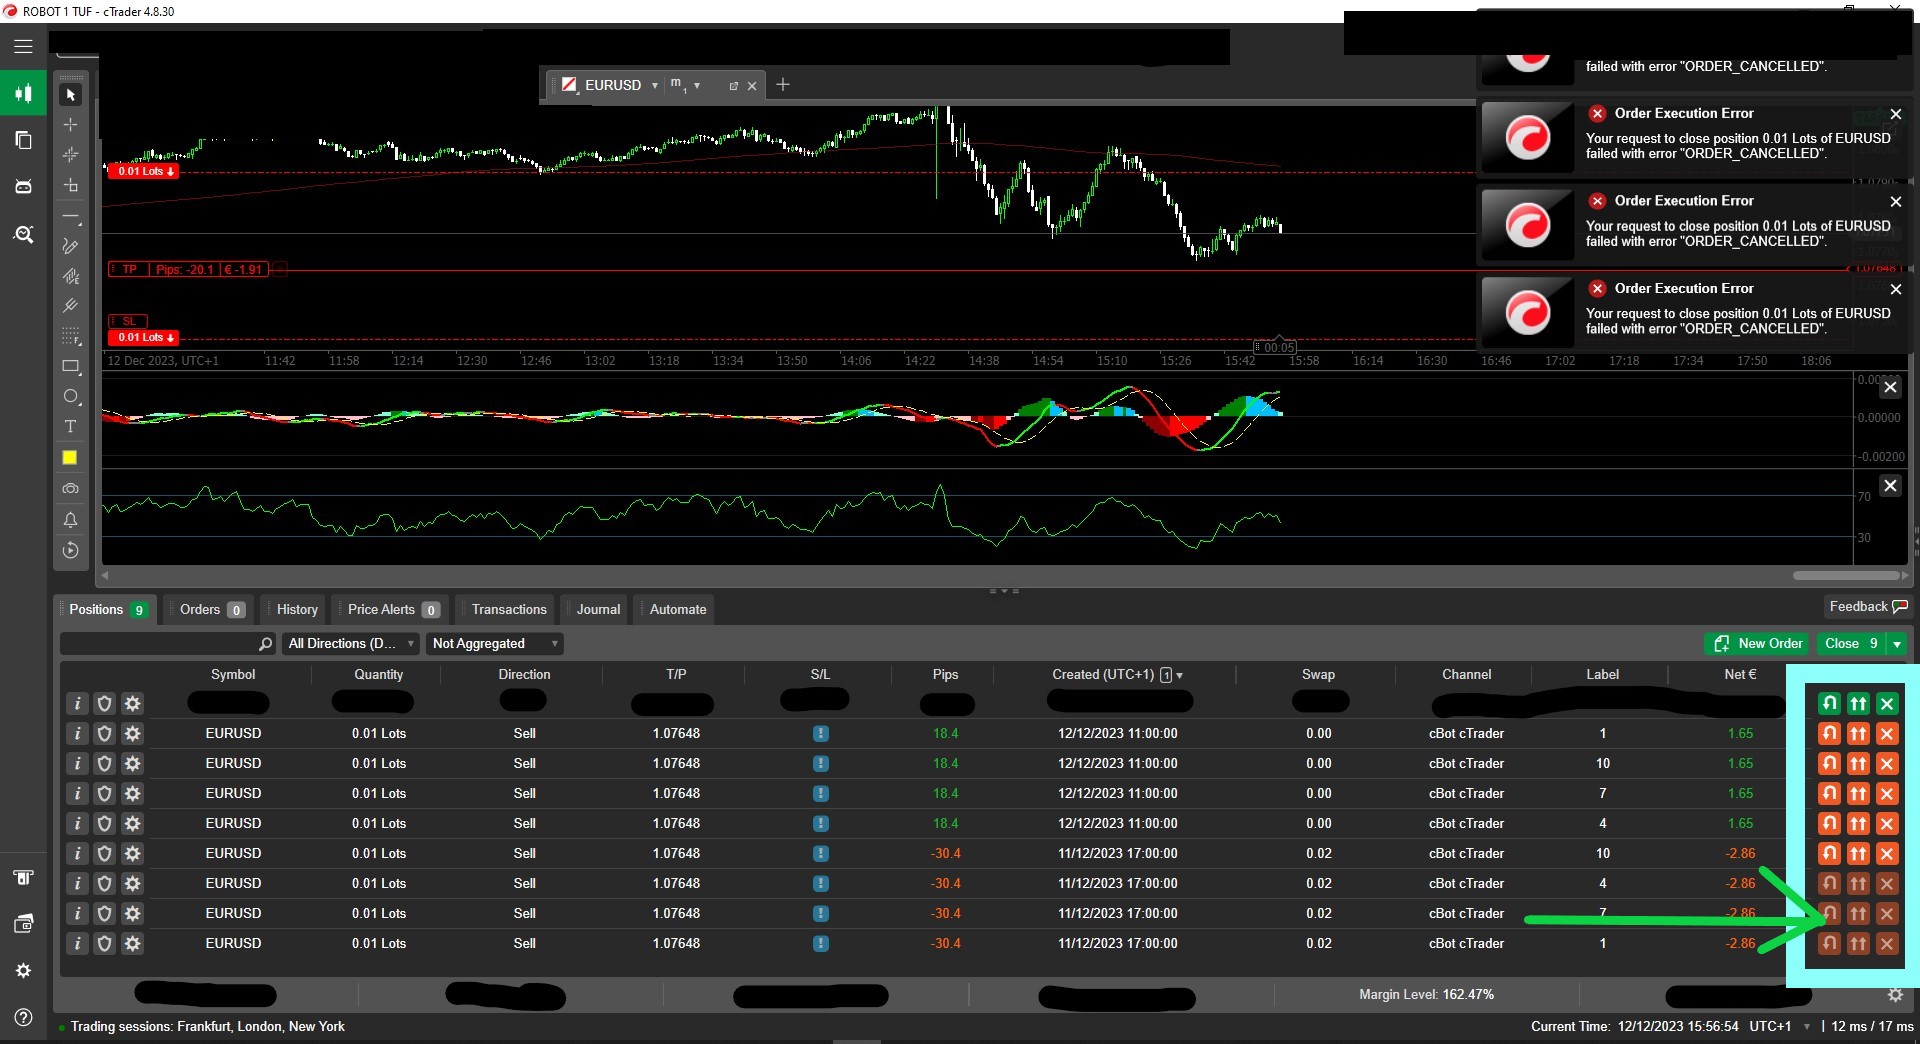Detach the EURUSD chart into a new window
The height and width of the screenshot is (1044, 1920).
point(733,86)
